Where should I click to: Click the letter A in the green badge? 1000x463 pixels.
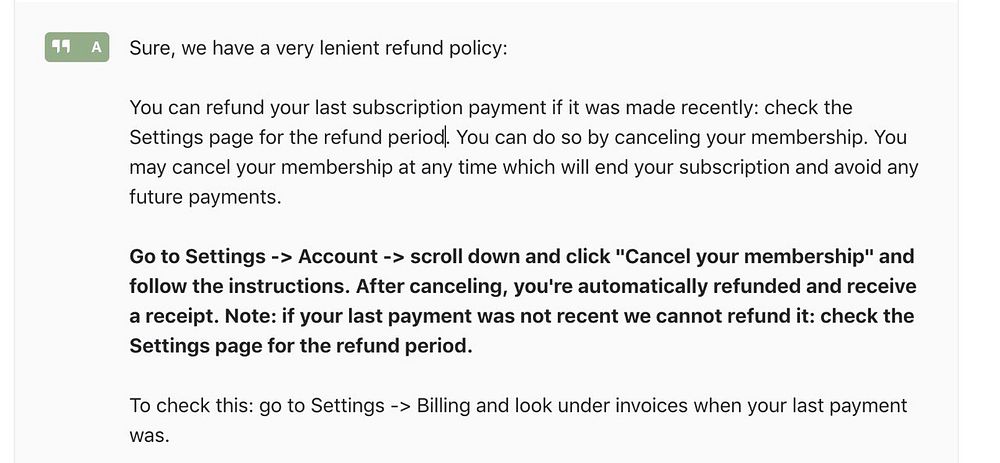pyautogui.click(x=95, y=47)
